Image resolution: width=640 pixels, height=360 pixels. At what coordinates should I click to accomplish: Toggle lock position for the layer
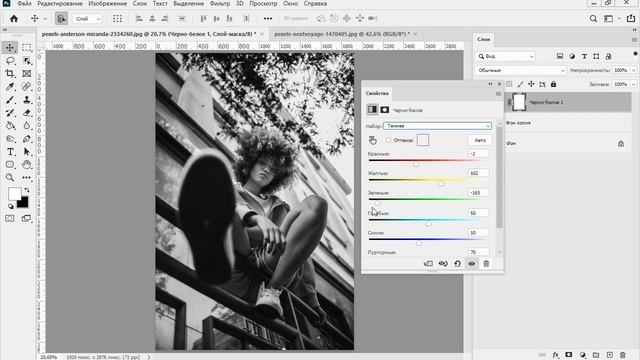point(531,84)
